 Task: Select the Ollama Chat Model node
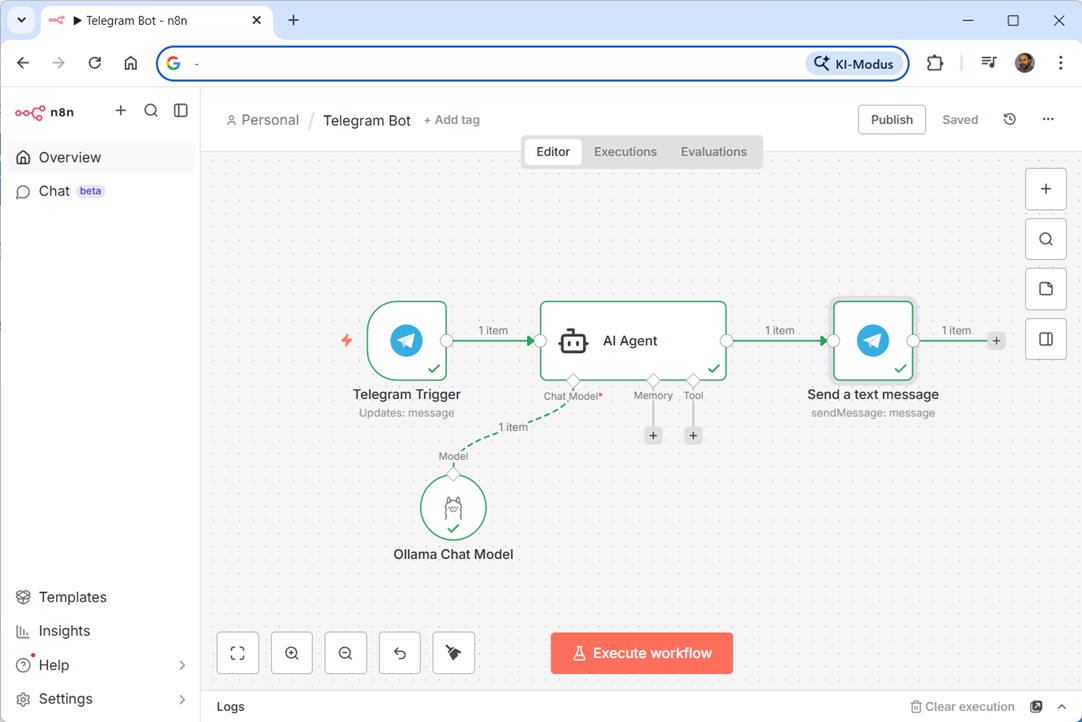[453, 508]
